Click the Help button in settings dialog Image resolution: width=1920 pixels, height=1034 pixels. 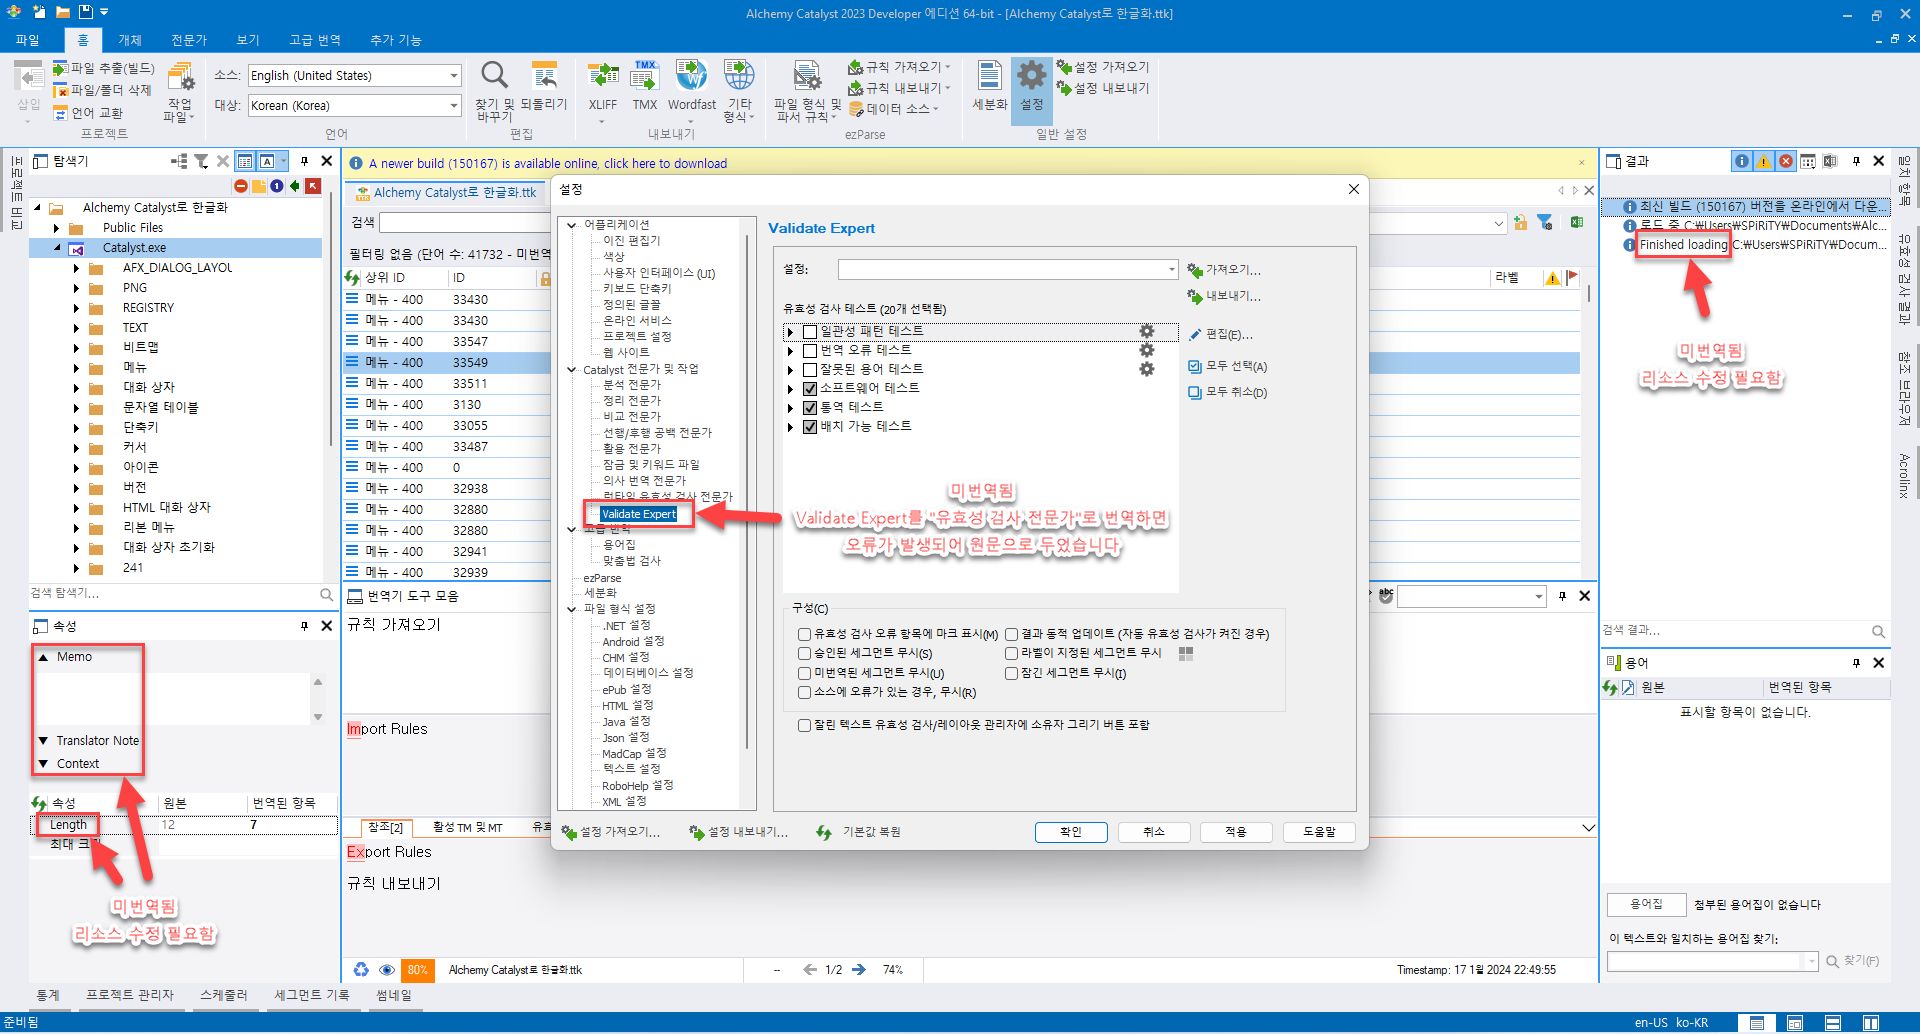[x=1319, y=832]
